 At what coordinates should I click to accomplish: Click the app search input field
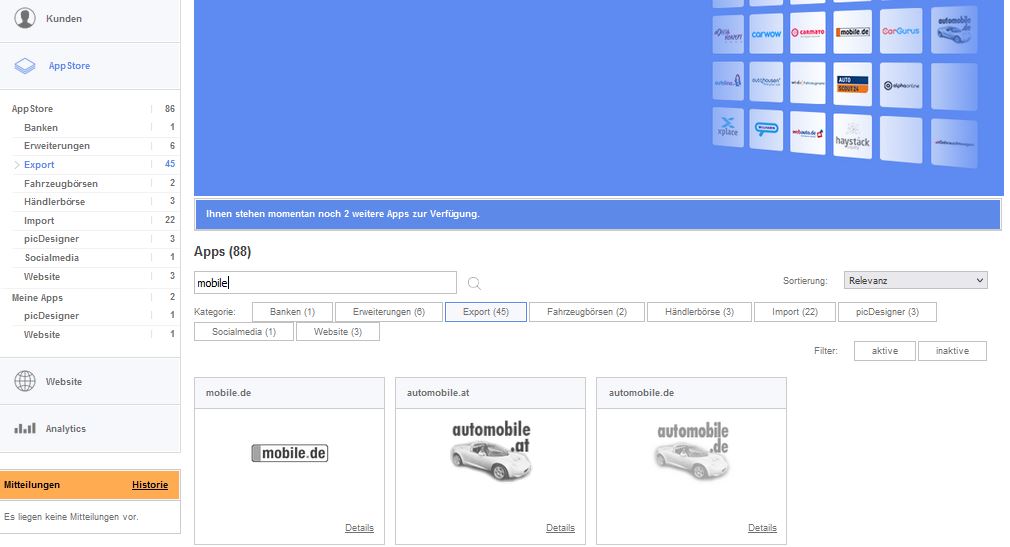[x=325, y=283]
